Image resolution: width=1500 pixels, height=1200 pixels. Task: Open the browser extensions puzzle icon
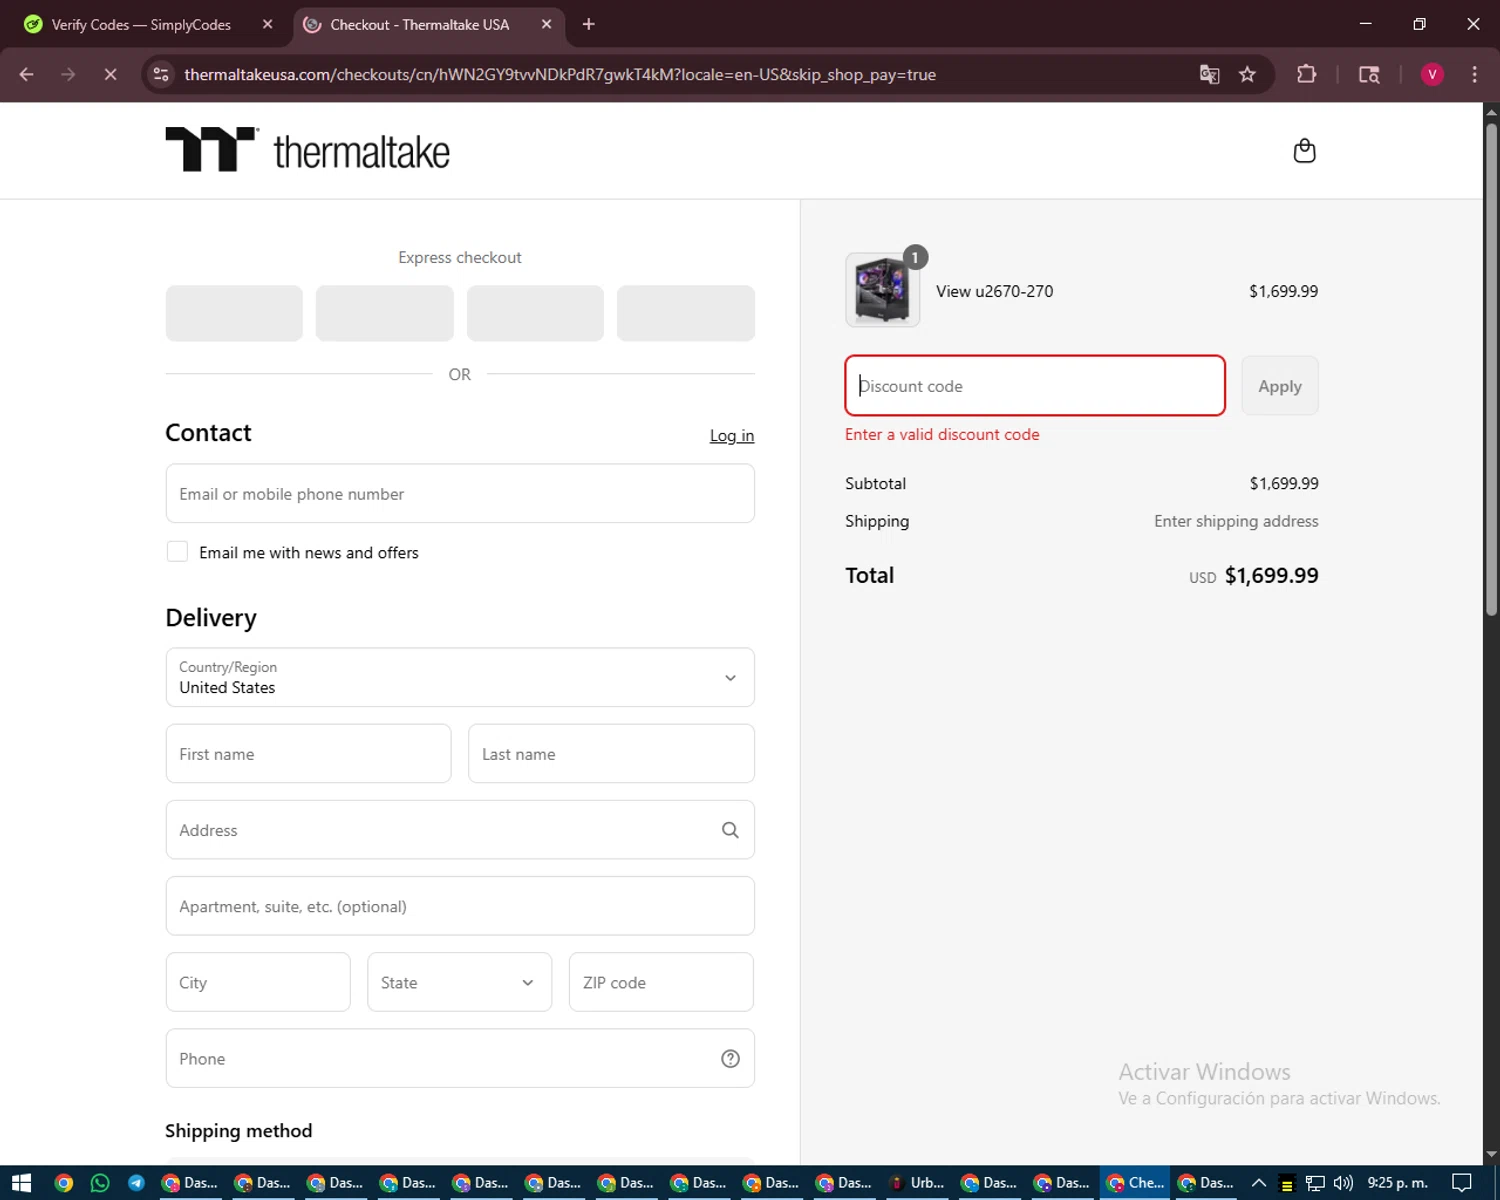(1306, 74)
